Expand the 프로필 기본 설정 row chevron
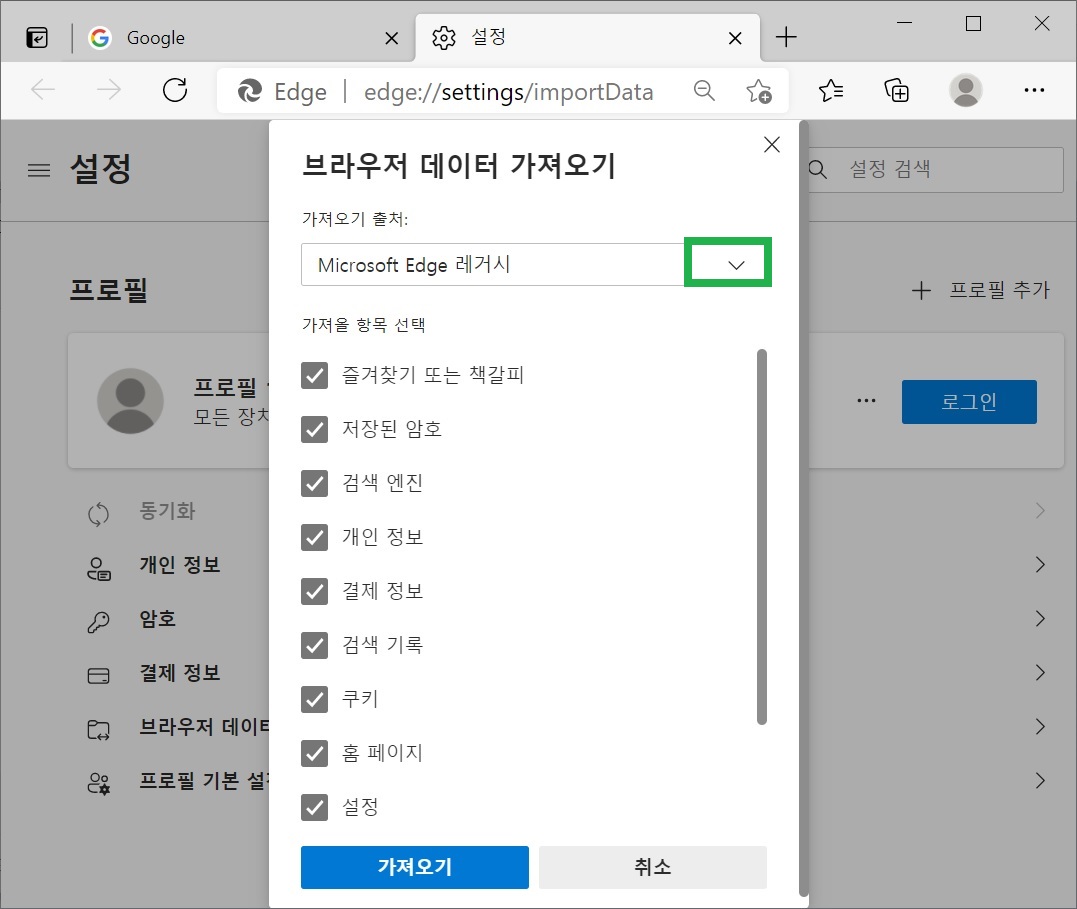 1040,781
